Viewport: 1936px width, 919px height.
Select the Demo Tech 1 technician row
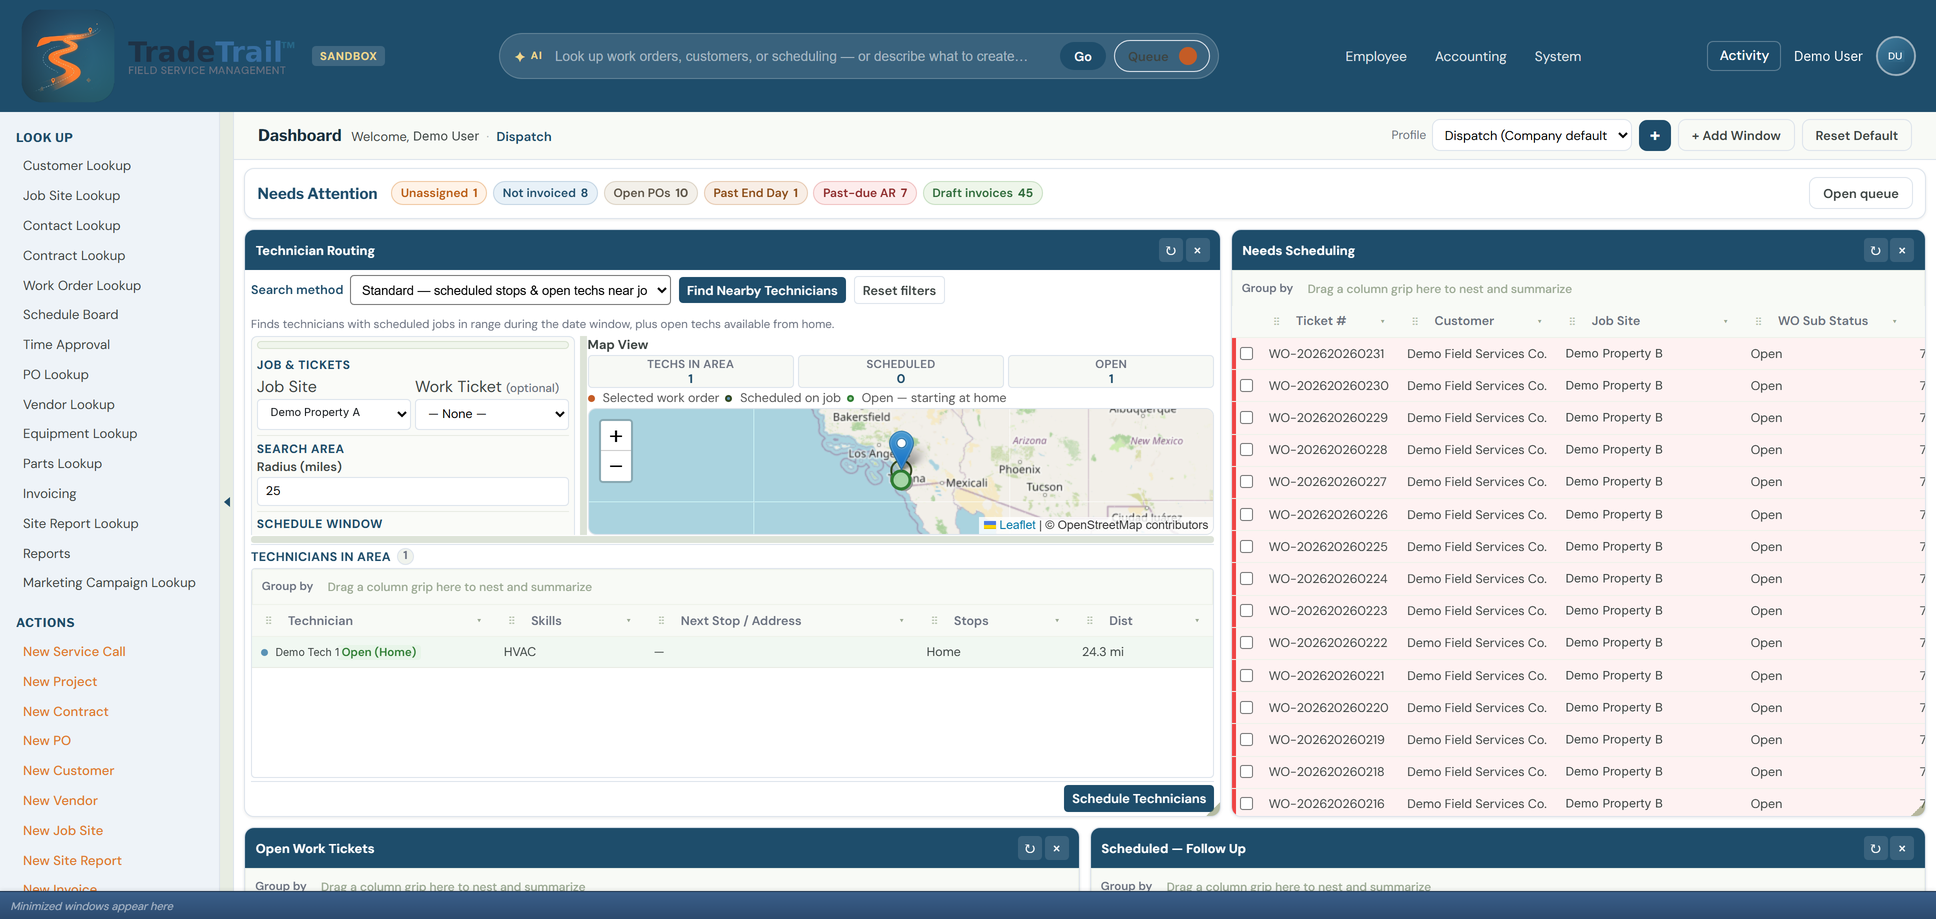pos(732,652)
